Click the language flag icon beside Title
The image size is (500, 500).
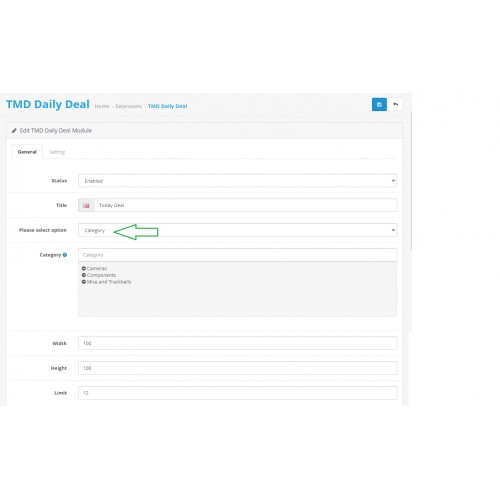(86, 205)
